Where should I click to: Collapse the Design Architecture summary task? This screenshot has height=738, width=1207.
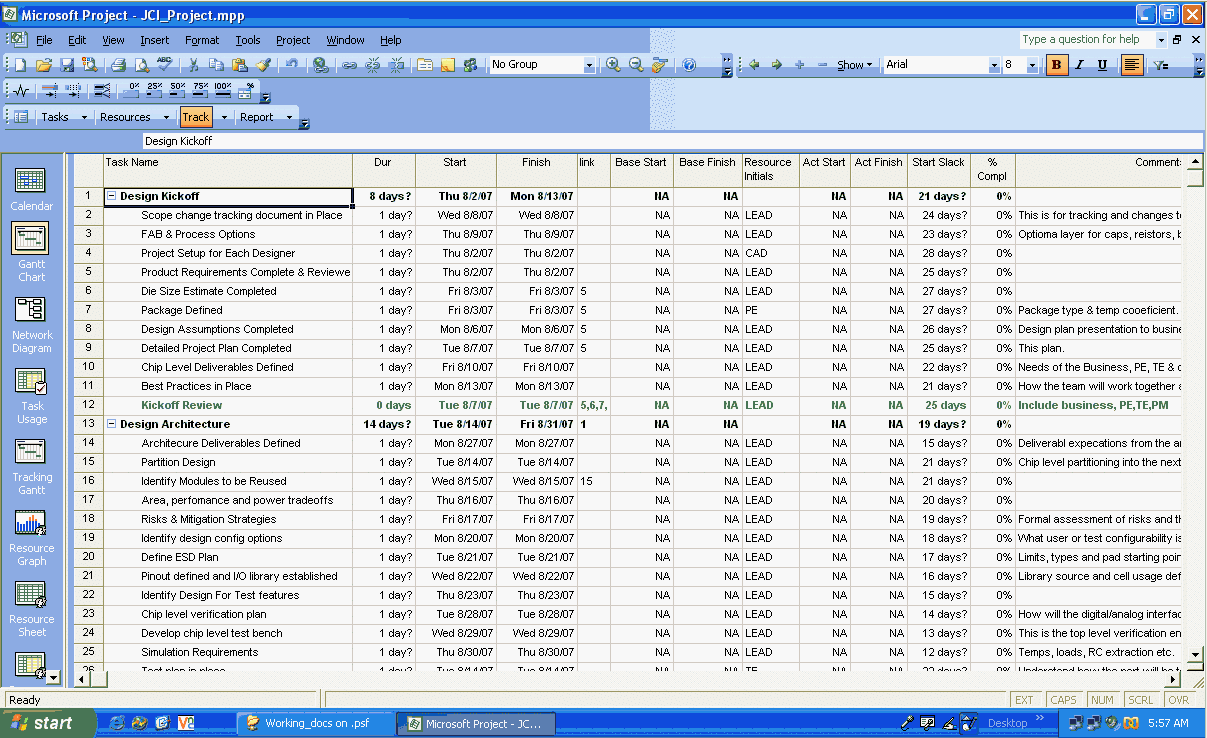click(x=112, y=424)
